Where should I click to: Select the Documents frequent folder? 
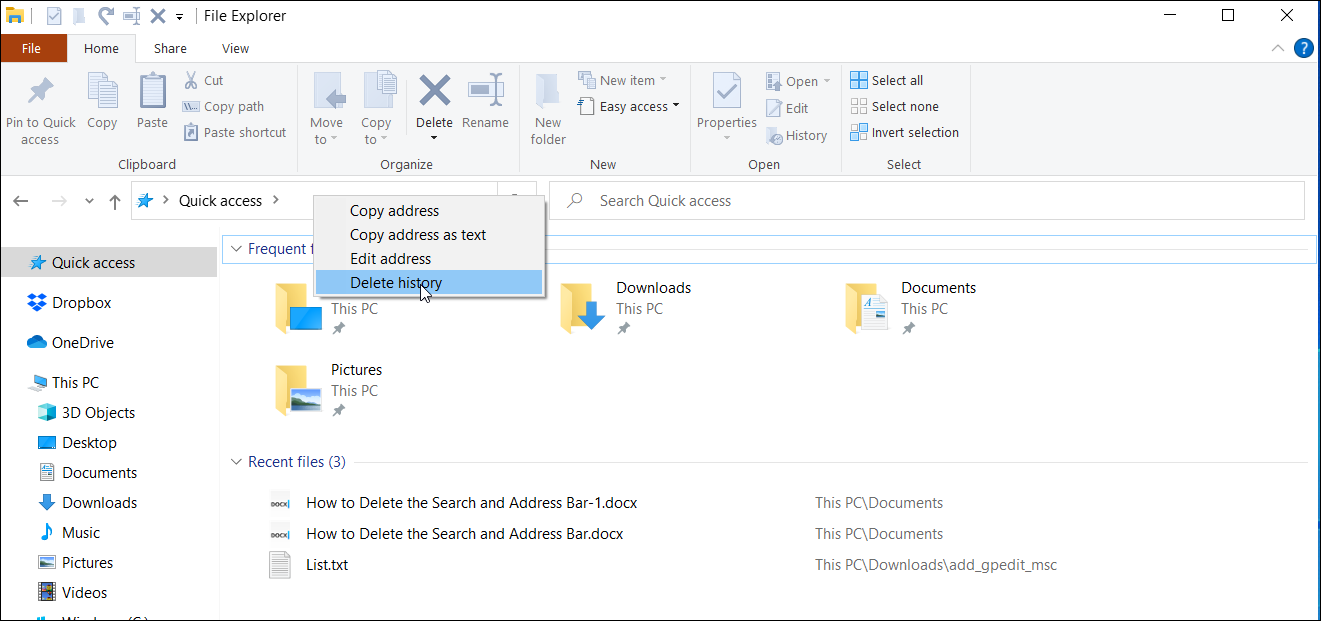[911, 308]
